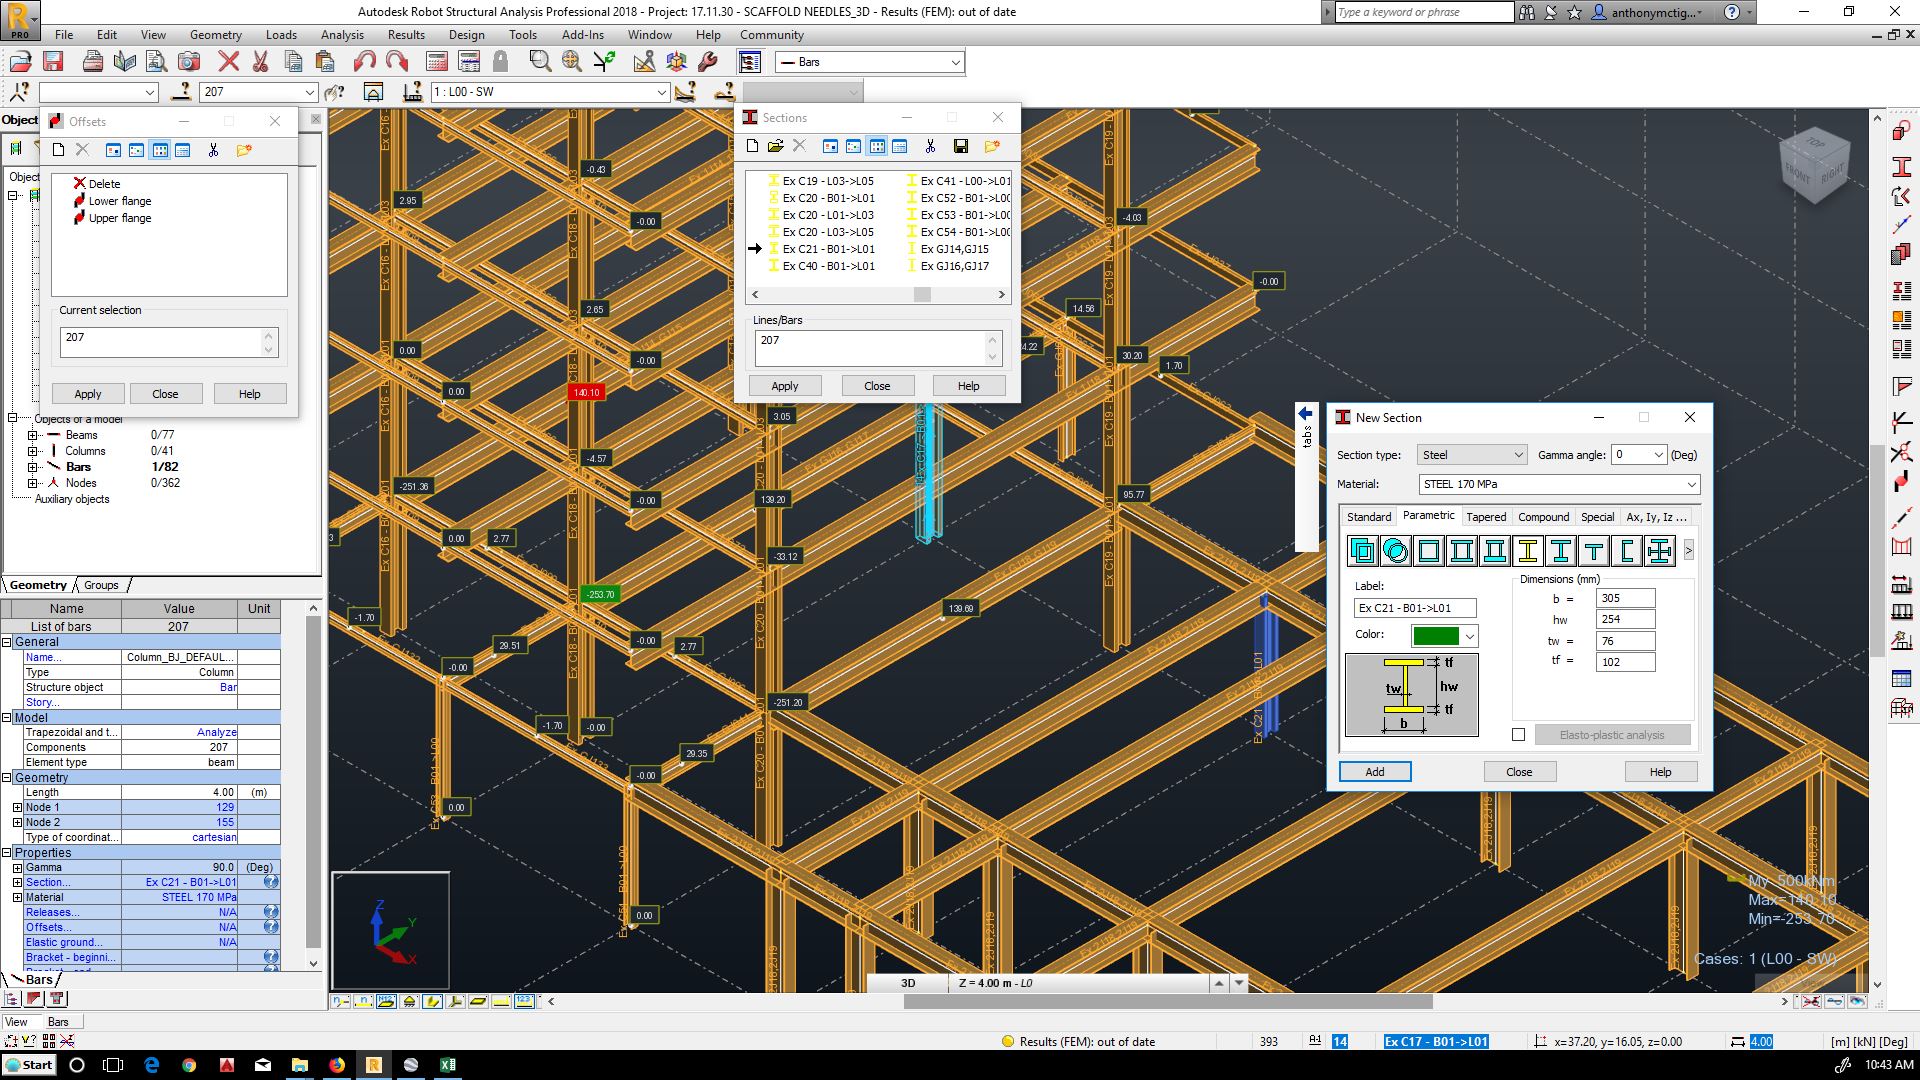Open the Geometry menu
The height and width of the screenshot is (1080, 1920).
tap(215, 34)
